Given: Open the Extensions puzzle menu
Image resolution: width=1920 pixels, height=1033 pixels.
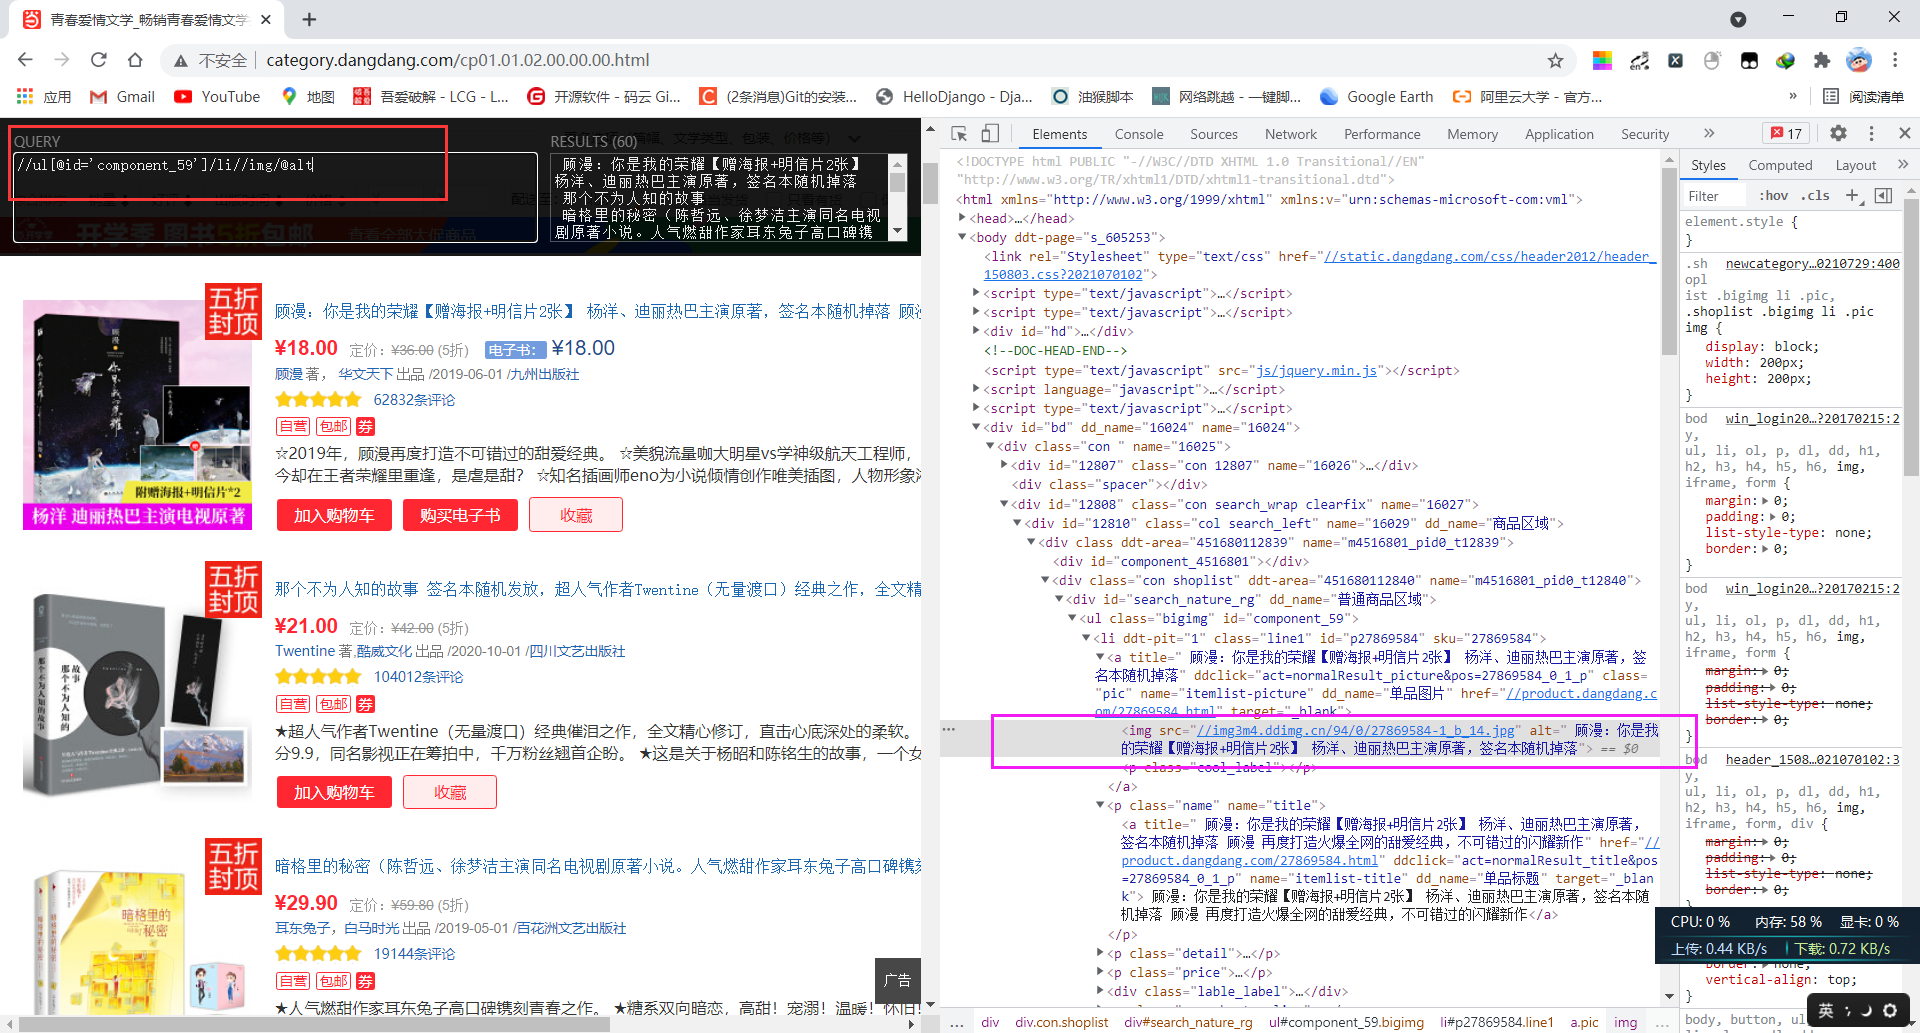Looking at the screenshot, I should [x=1822, y=61].
